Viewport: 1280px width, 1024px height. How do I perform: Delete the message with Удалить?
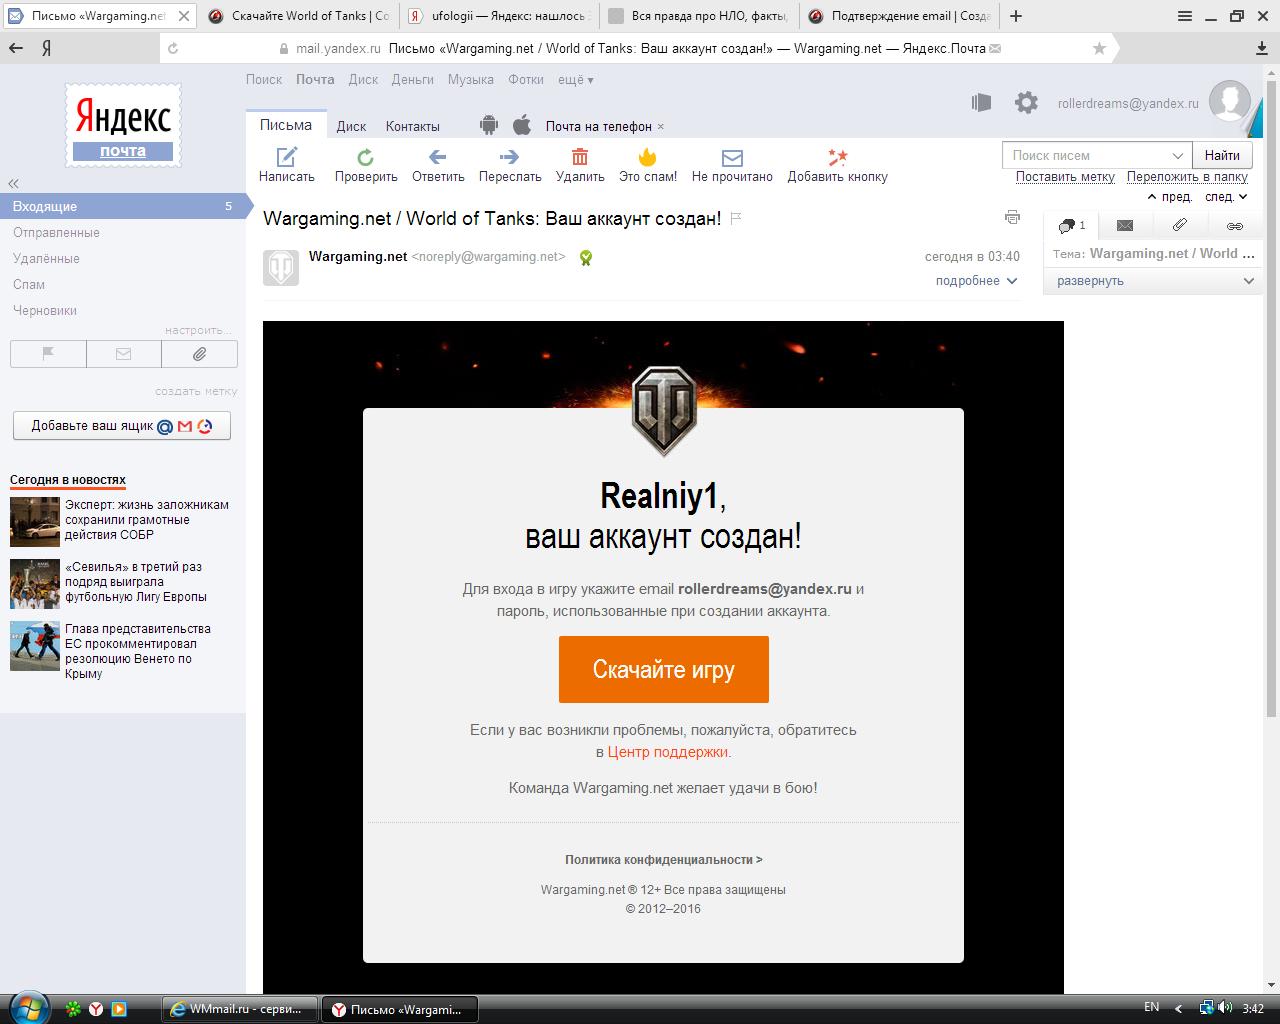[x=580, y=165]
